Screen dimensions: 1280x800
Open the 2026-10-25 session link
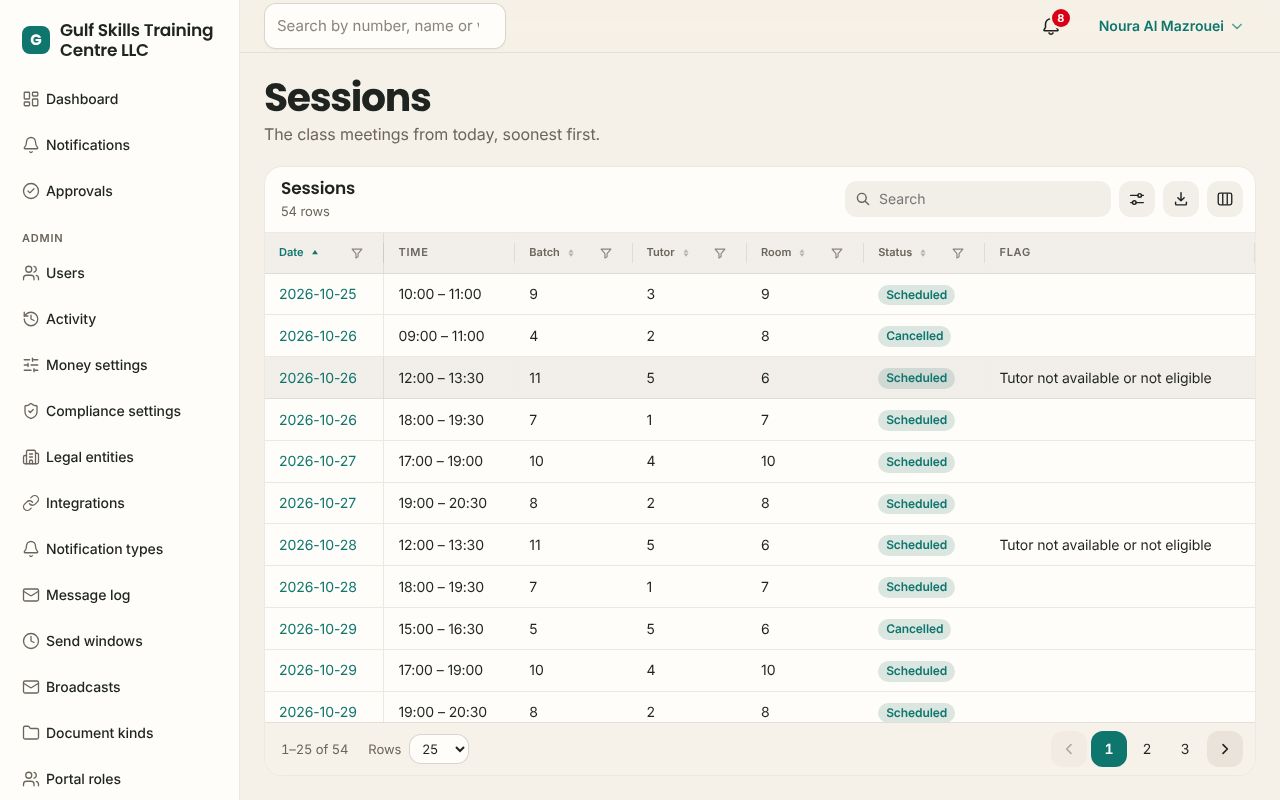[318, 294]
